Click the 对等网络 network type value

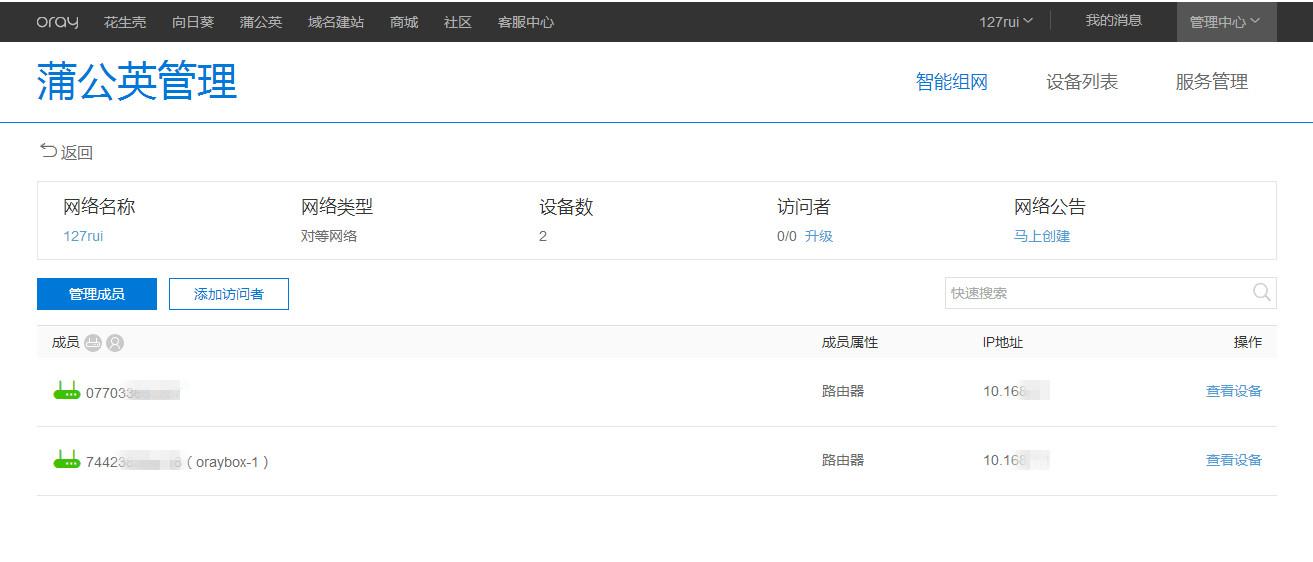[329, 236]
